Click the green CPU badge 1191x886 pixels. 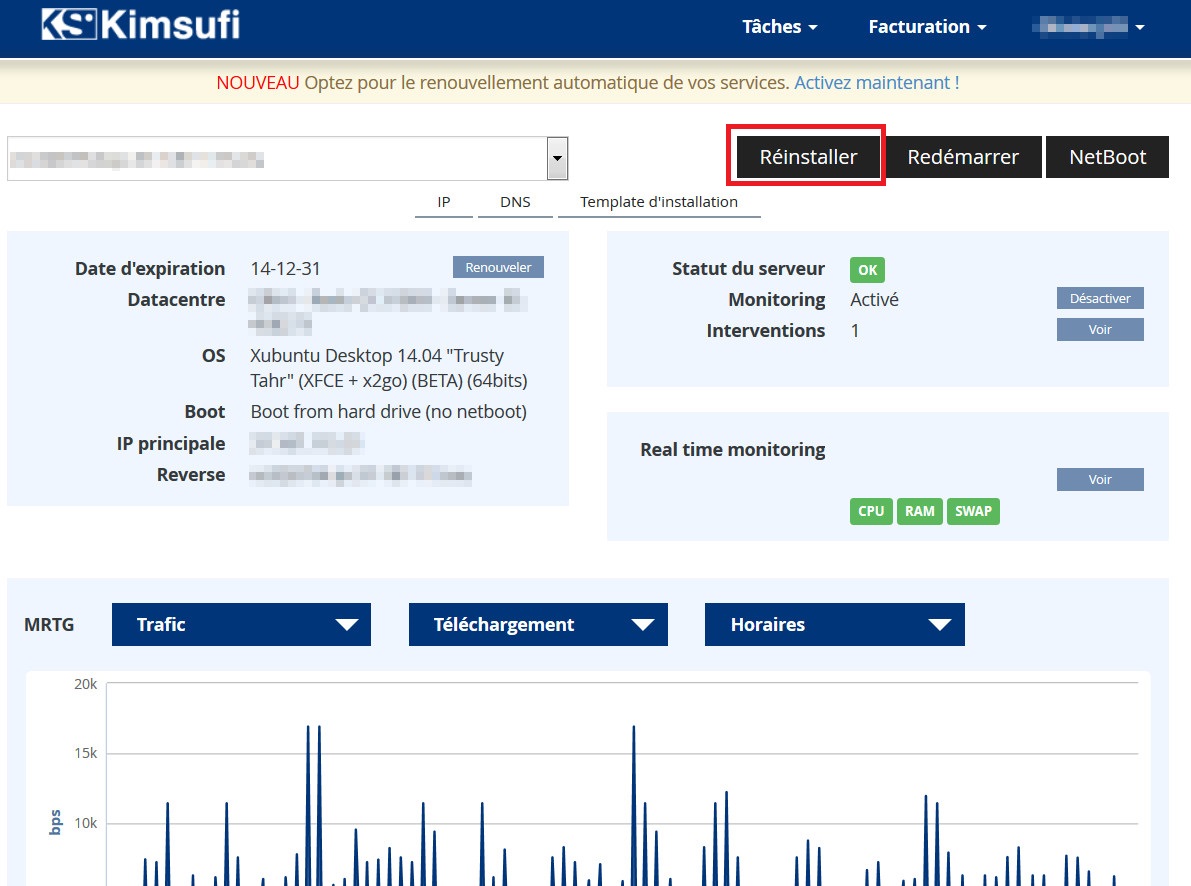(x=870, y=511)
